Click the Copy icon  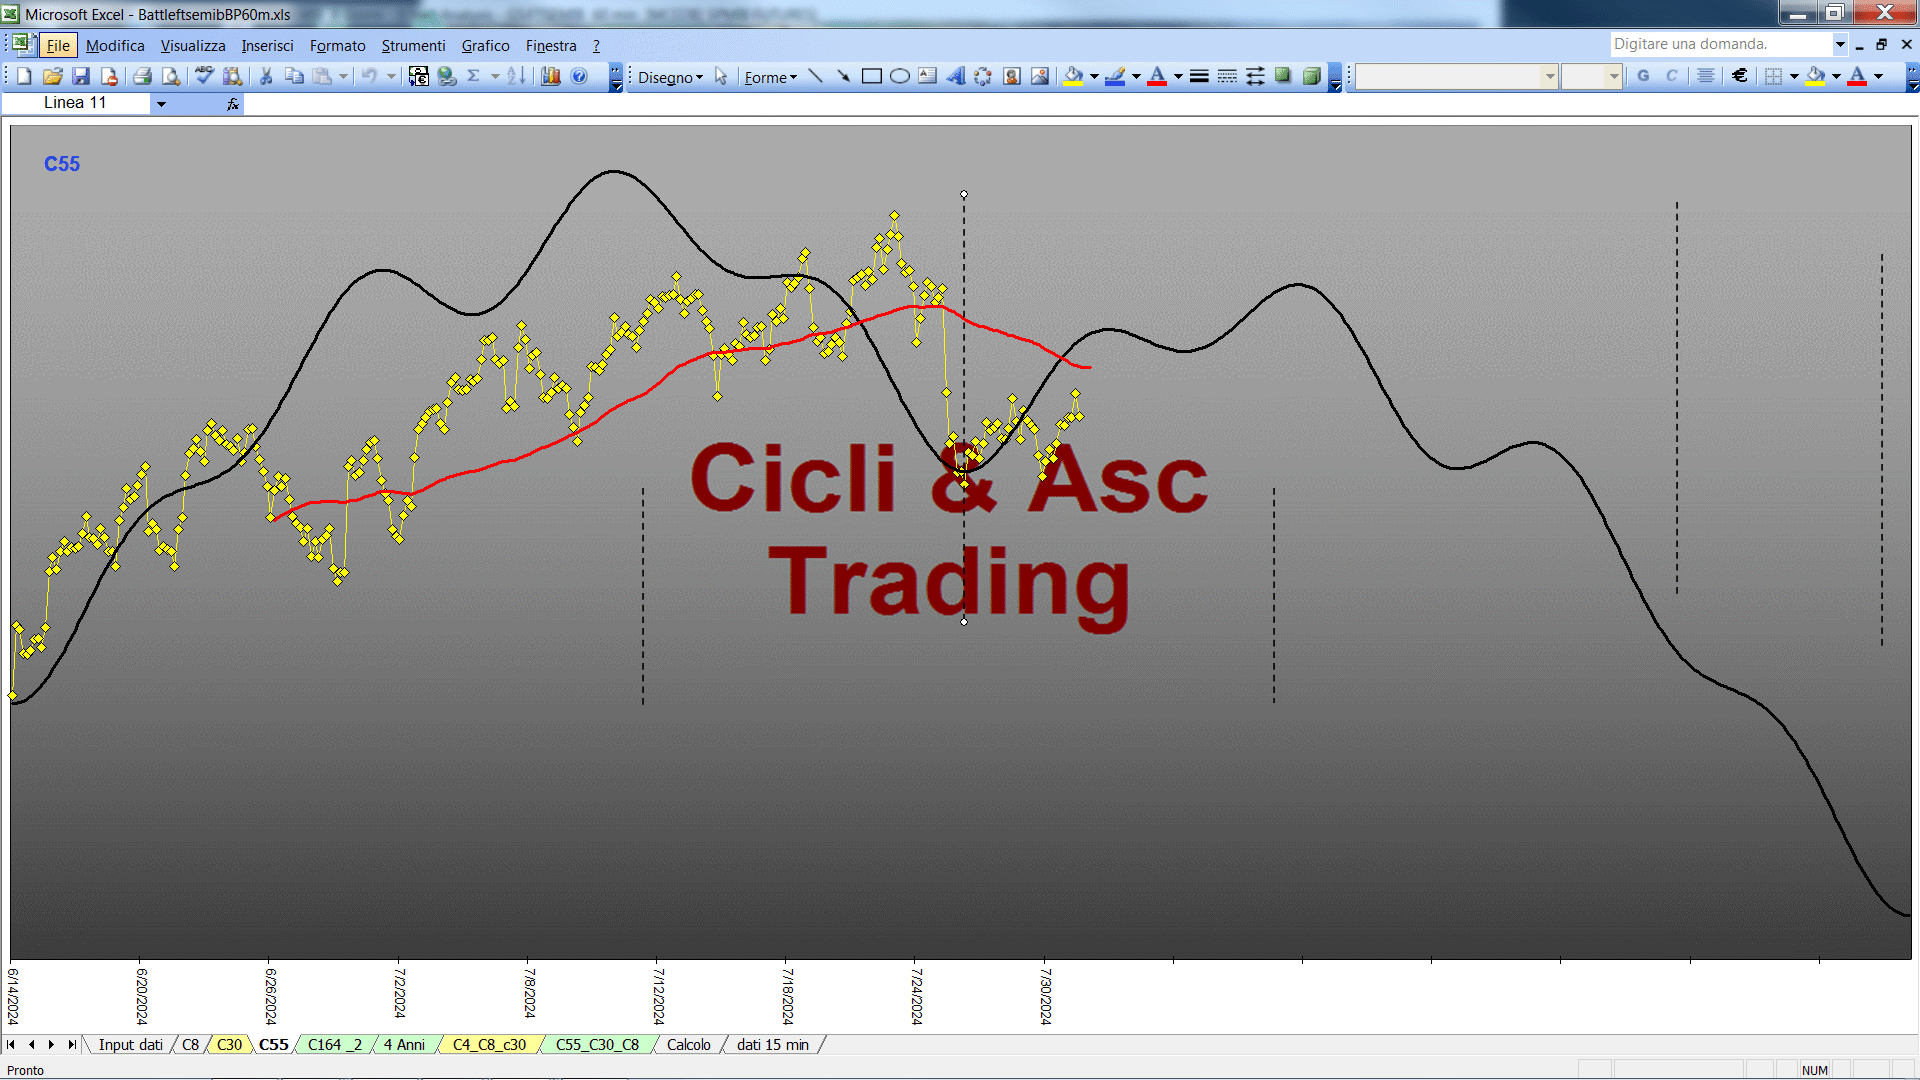(294, 77)
